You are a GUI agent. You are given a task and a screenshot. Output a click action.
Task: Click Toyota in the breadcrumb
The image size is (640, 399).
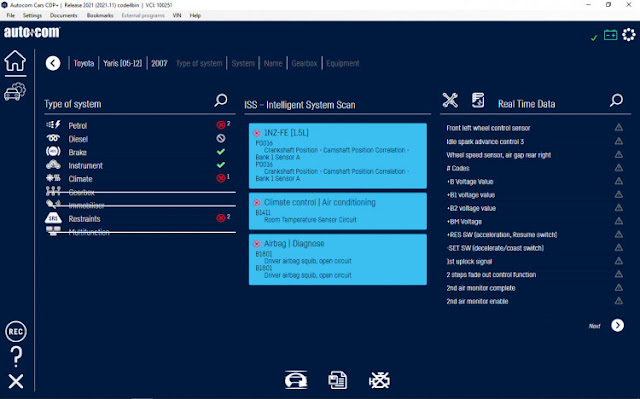84,63
